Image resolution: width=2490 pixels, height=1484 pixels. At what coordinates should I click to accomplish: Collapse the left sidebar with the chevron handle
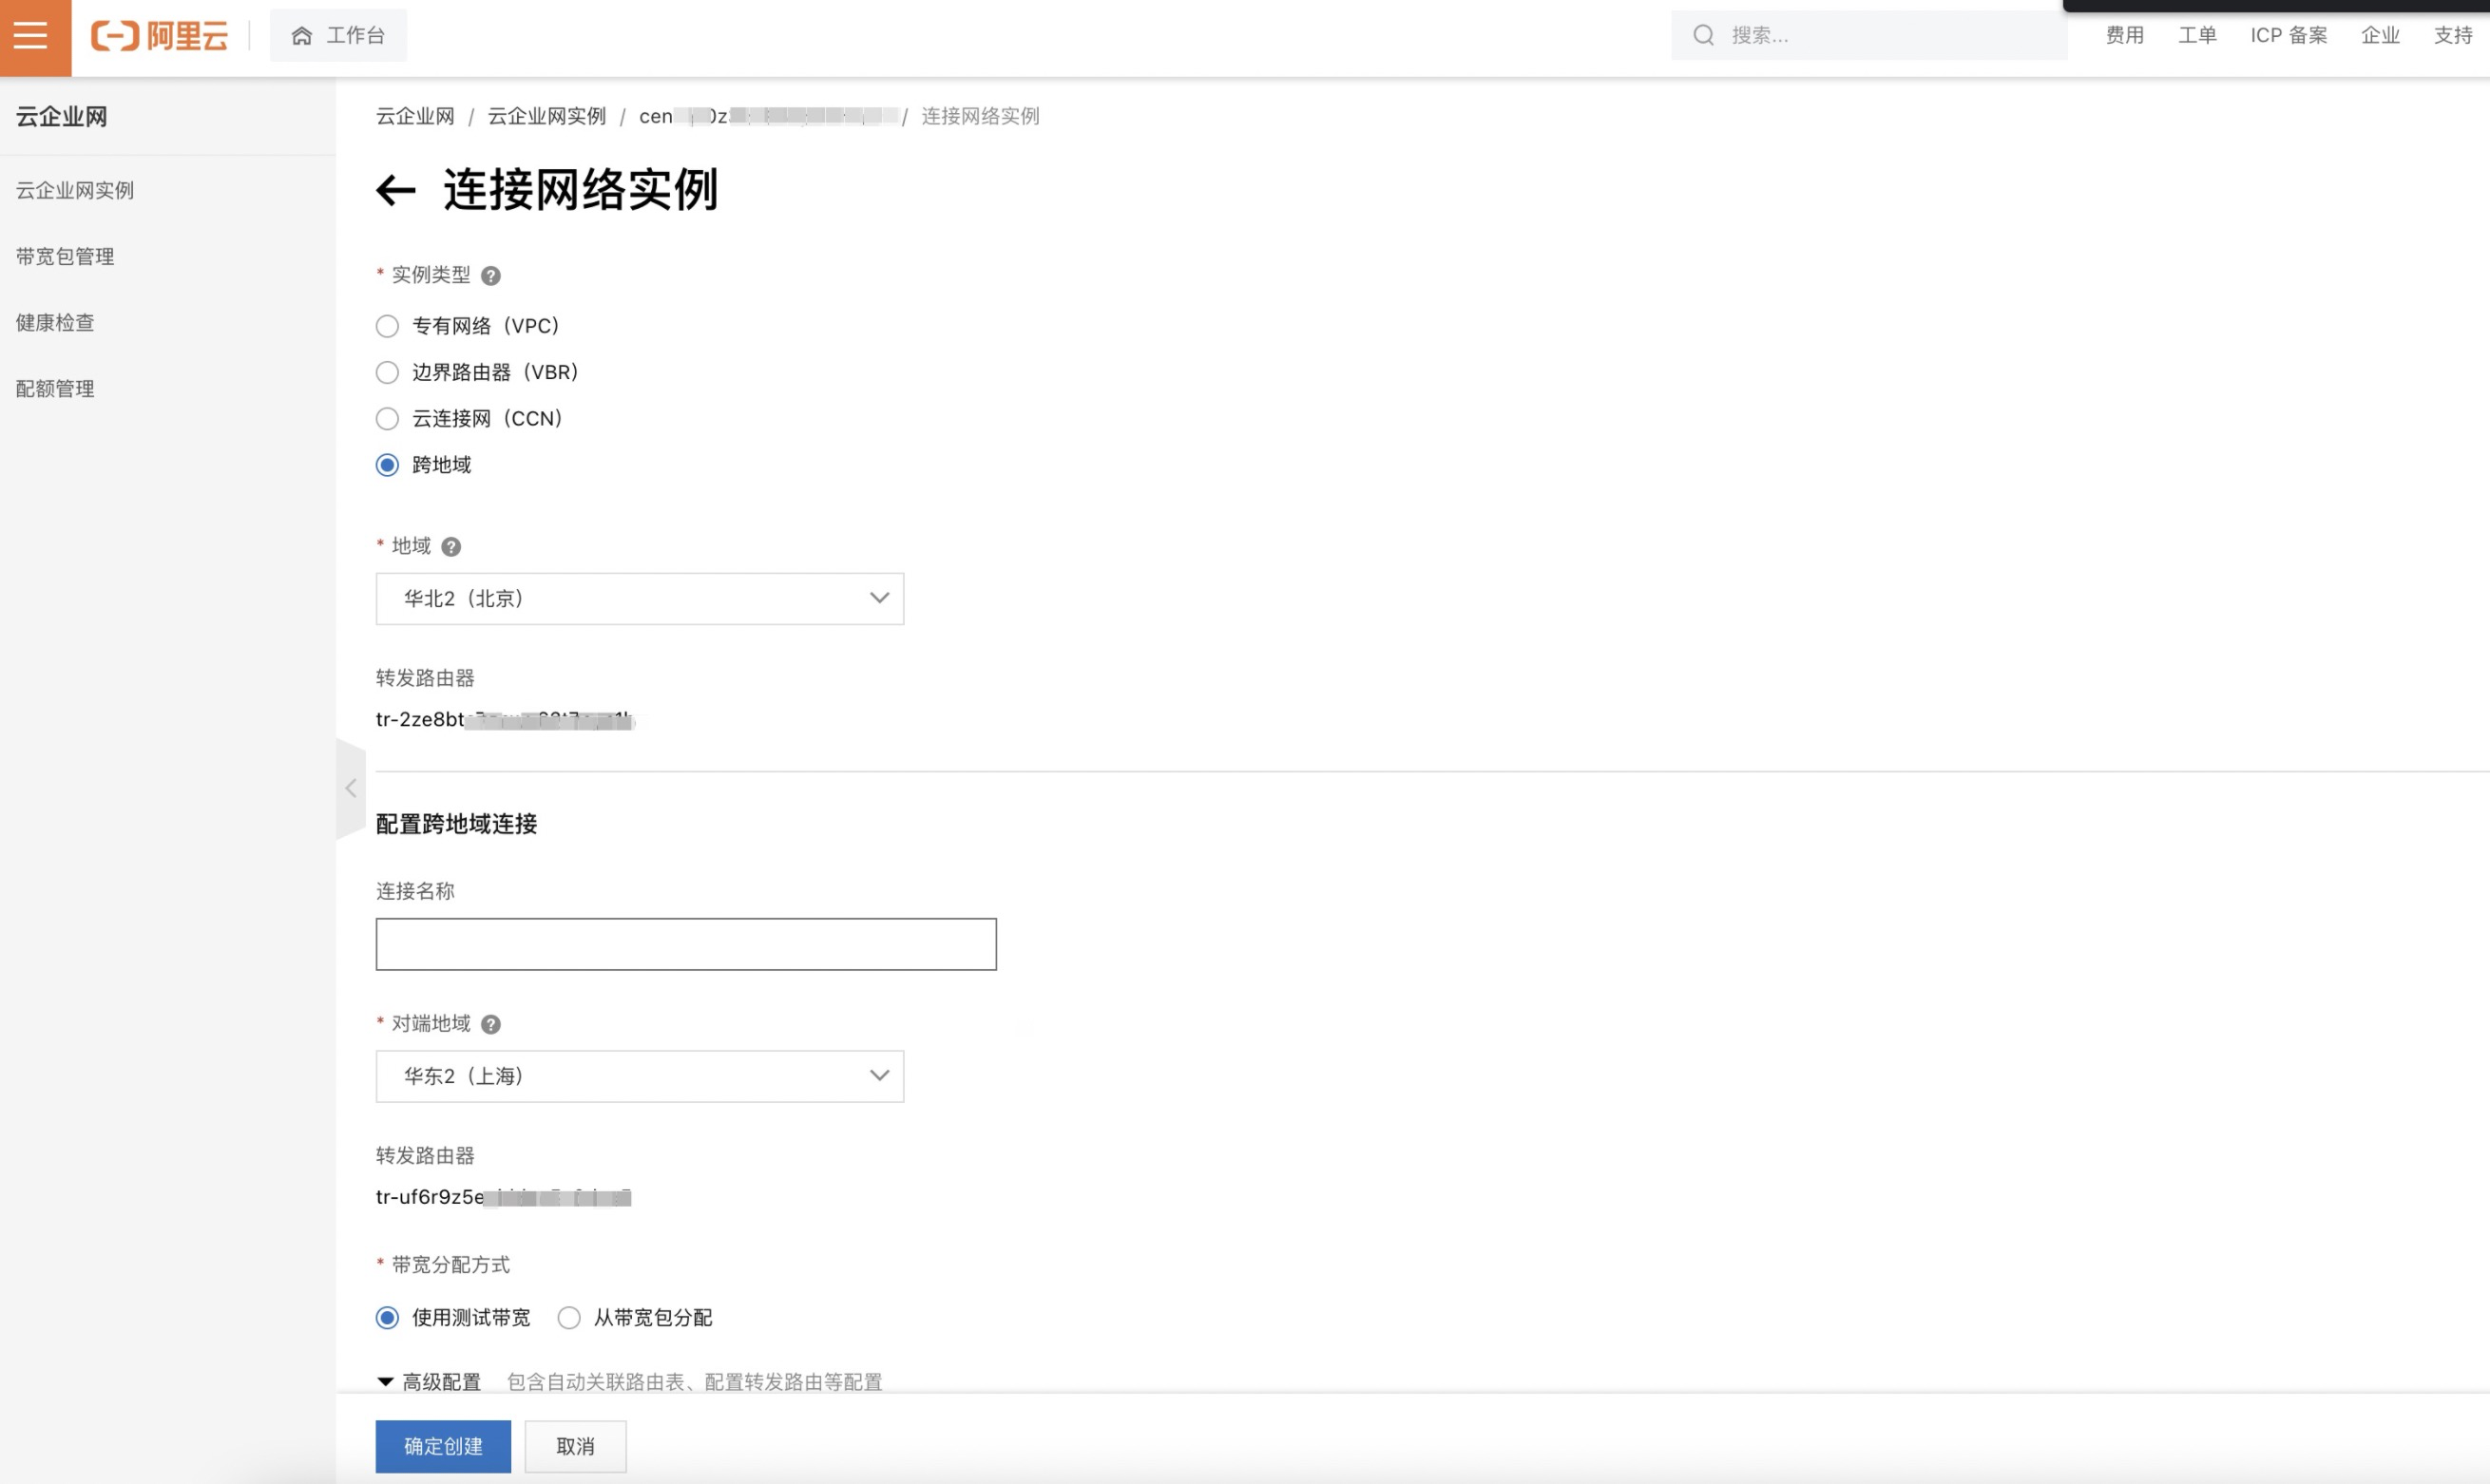[351, 789]
